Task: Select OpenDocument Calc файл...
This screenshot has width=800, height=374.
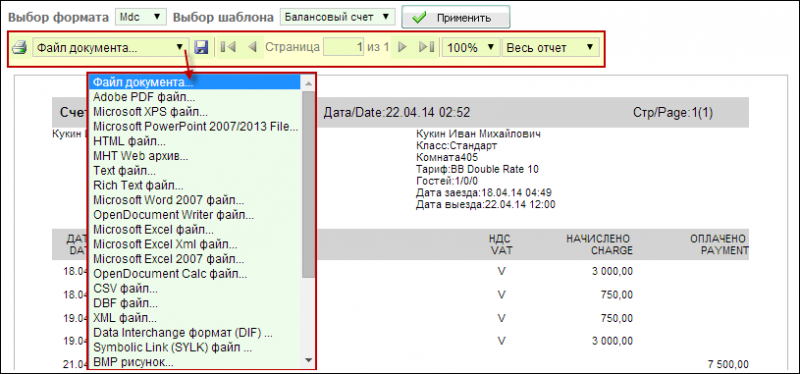Action: pyautogui.click(x=195, y=273)
